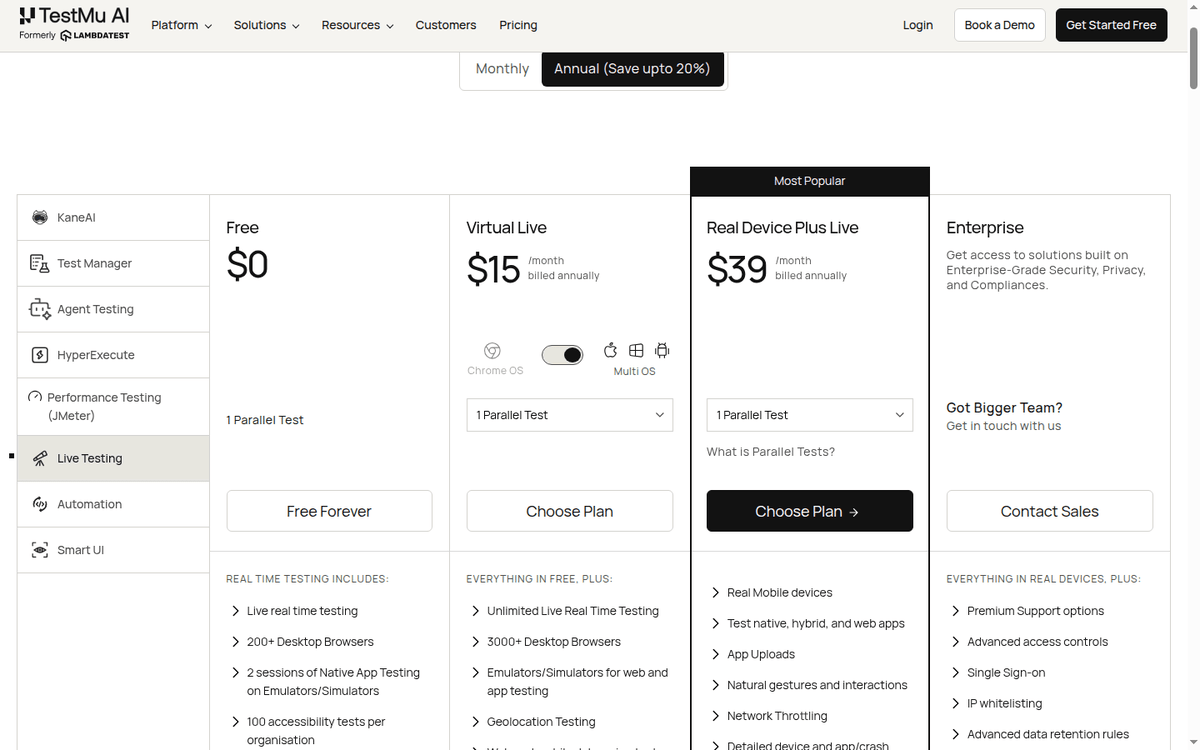Click the Android icon under Multi OS
Screen dimensions: 1200x750
coord(662,350)
